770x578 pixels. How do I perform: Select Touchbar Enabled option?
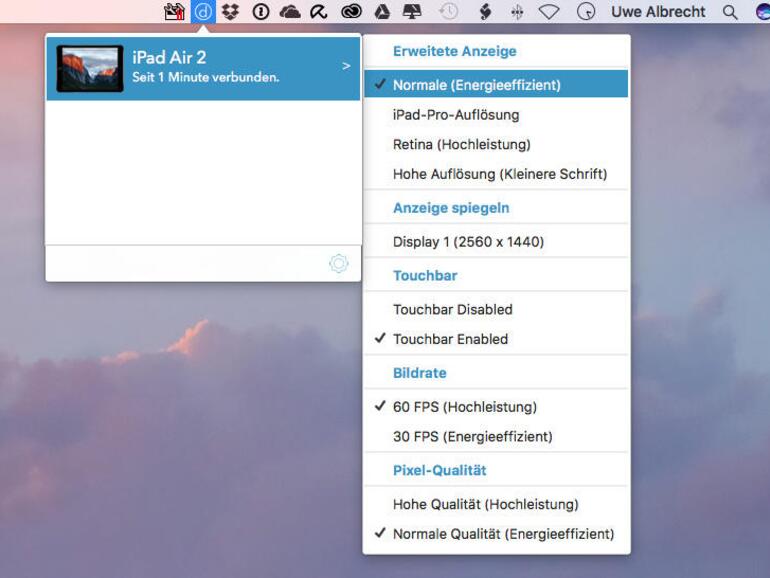(496, 339)
